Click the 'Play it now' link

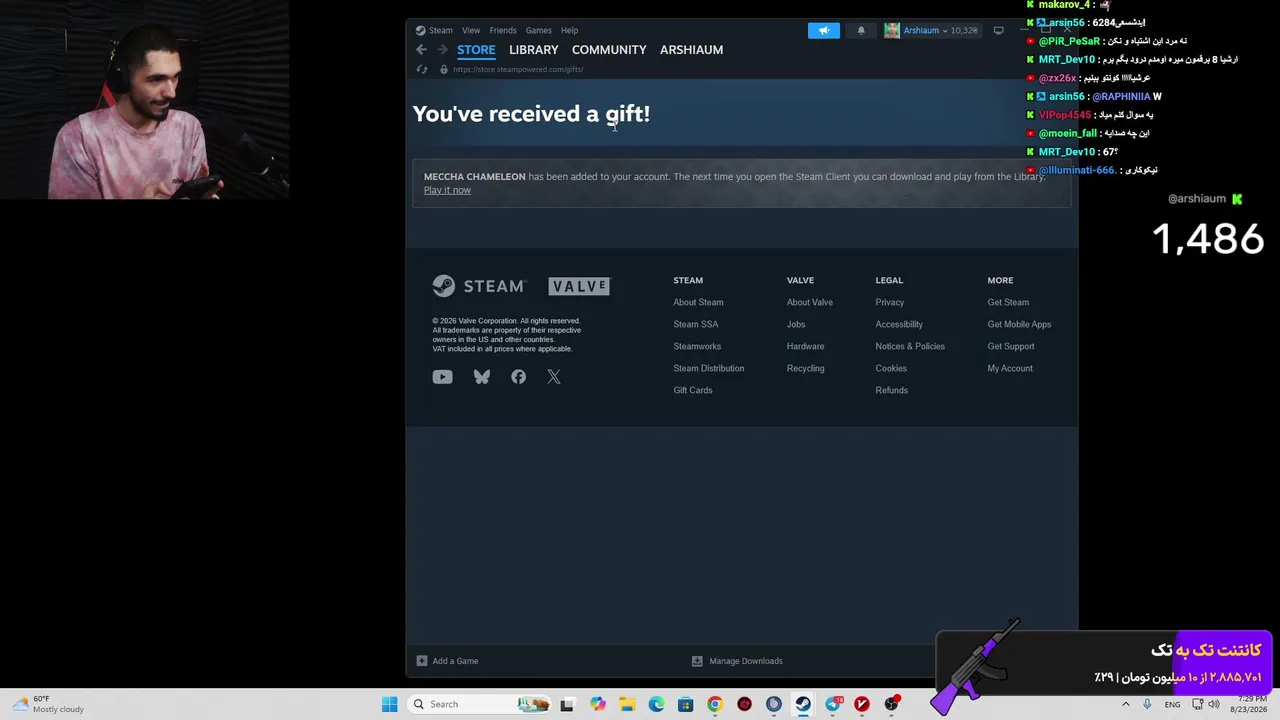pos(447,190)
